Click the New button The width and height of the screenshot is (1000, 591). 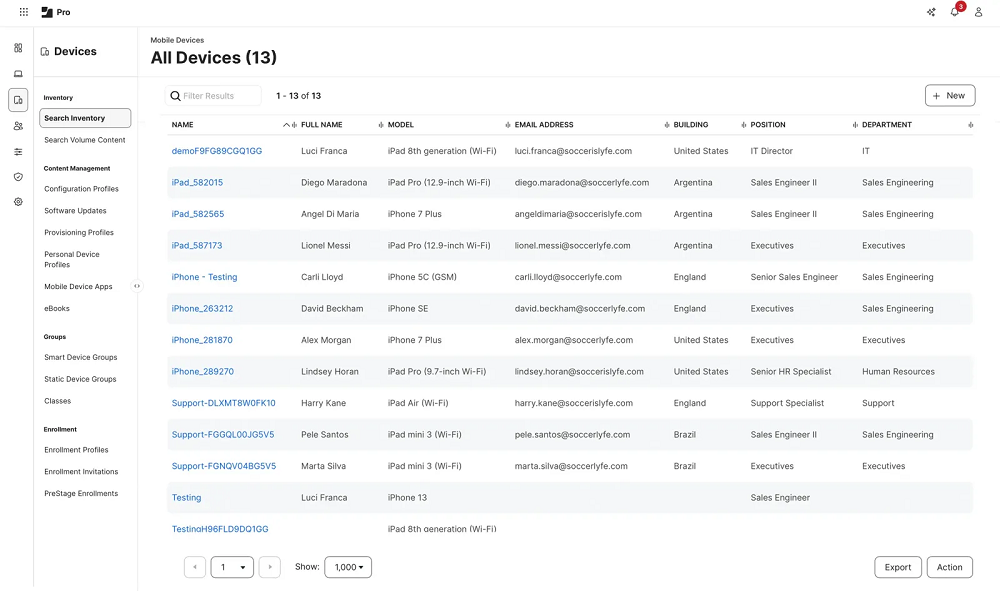pos(950,96)
